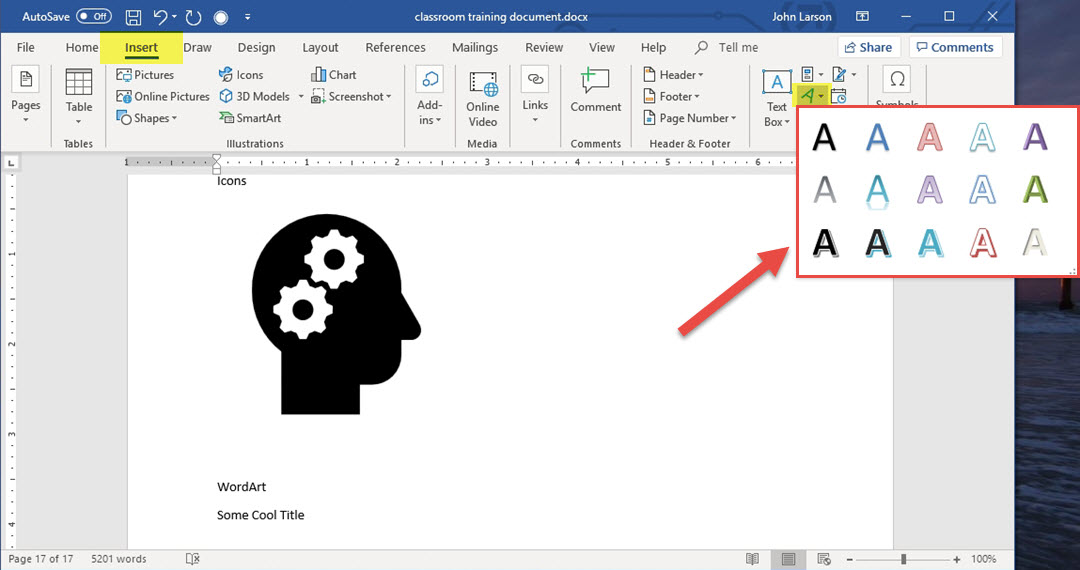Viewport: 1080px width, 570px height.
Task: Click the Date & Time icon
Action: pyautogui.click(x=838, y=97)
